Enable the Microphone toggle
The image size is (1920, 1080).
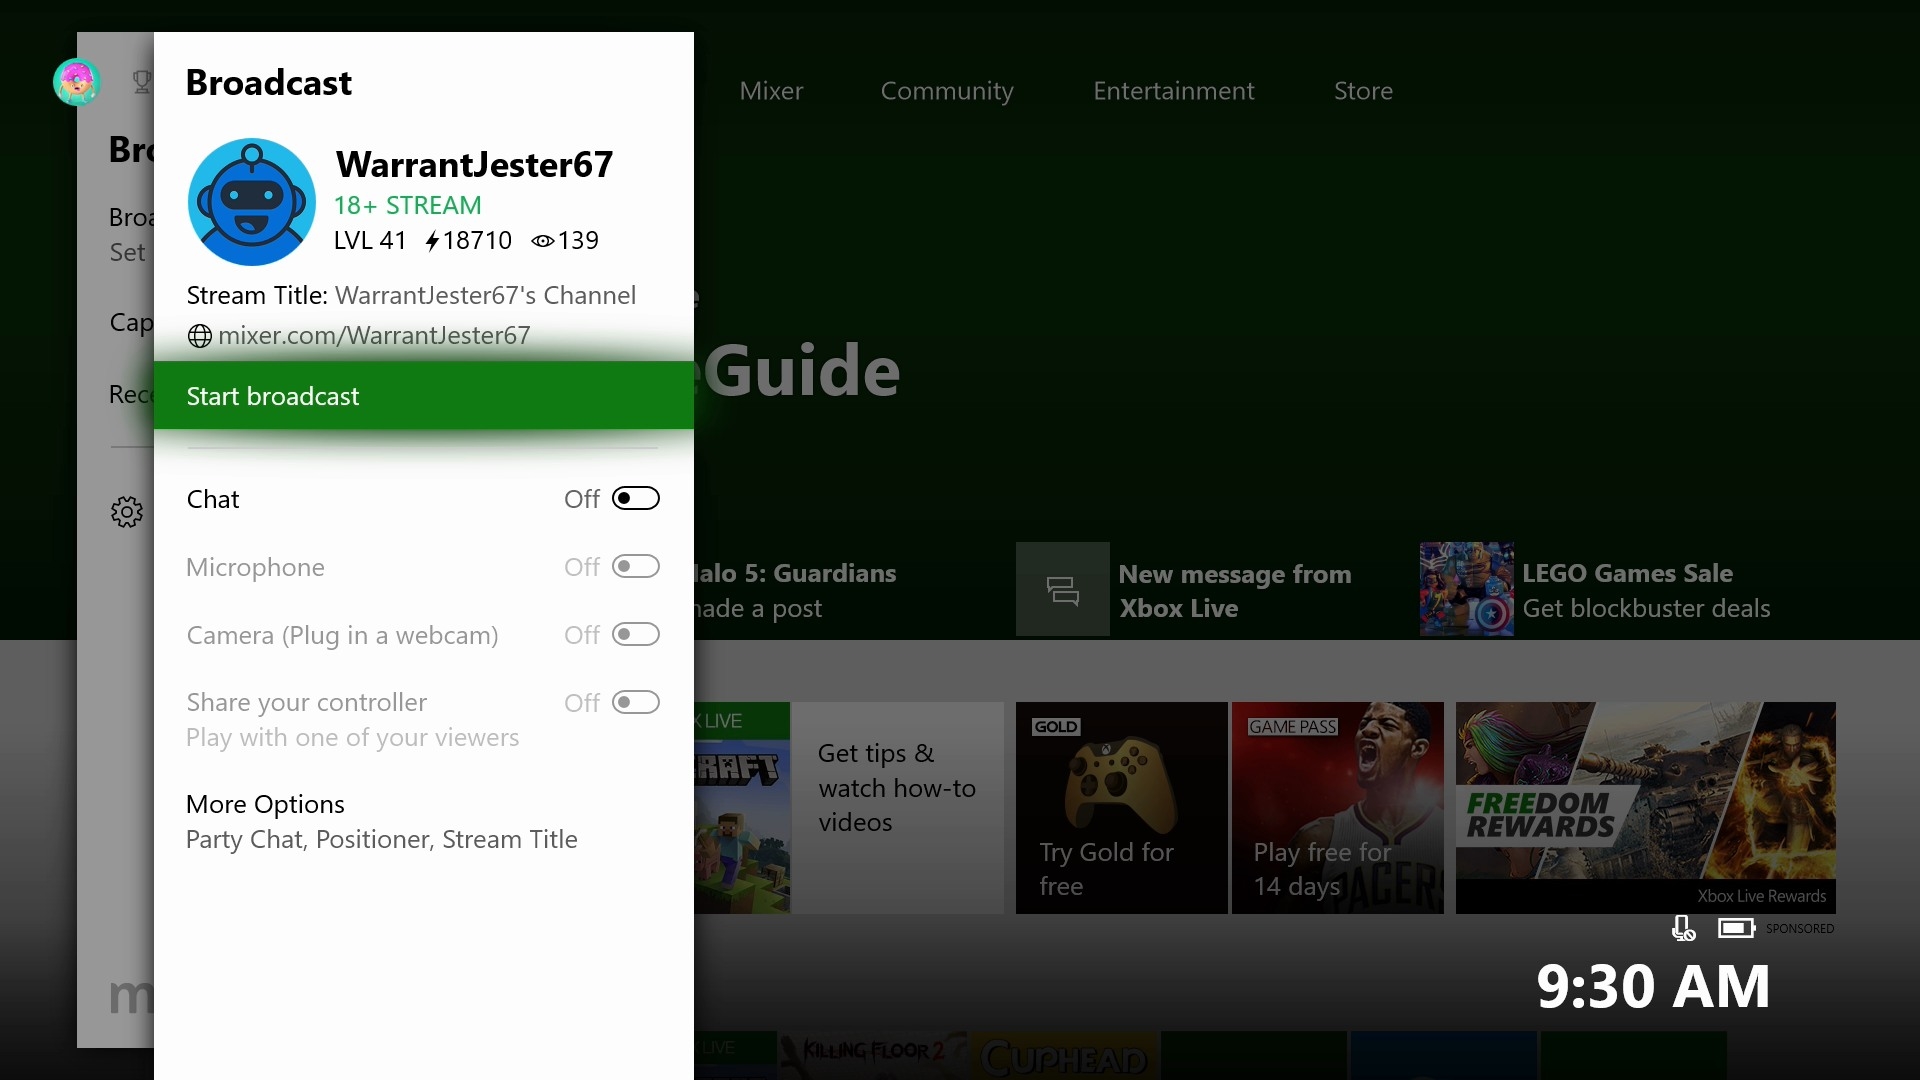(634, 567)
